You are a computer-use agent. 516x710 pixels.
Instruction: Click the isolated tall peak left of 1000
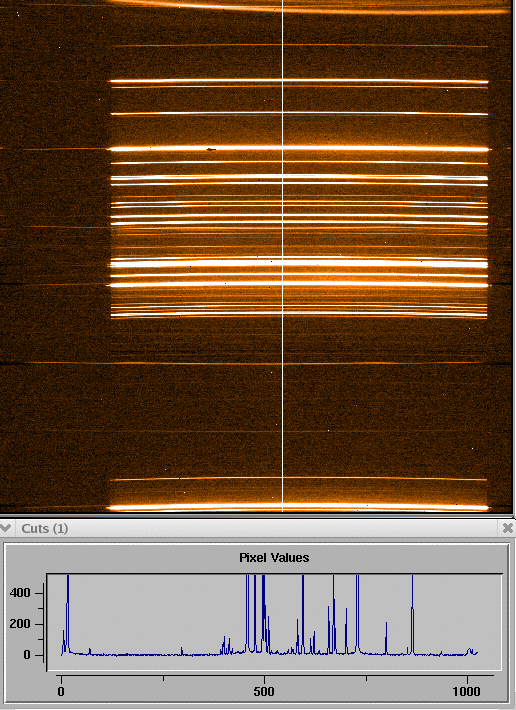click(x=412, y=614)
